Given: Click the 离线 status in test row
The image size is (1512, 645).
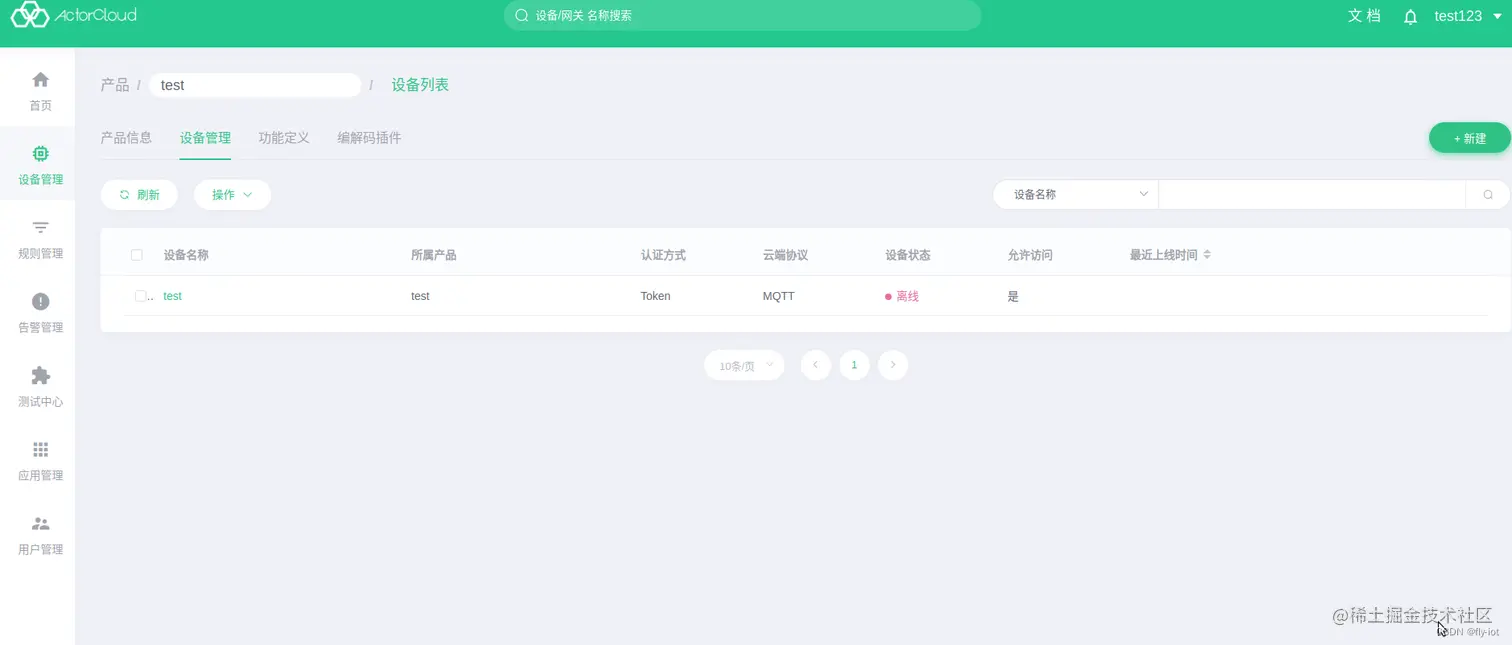Looking at the screenshot, I should [x=902, y=296].
